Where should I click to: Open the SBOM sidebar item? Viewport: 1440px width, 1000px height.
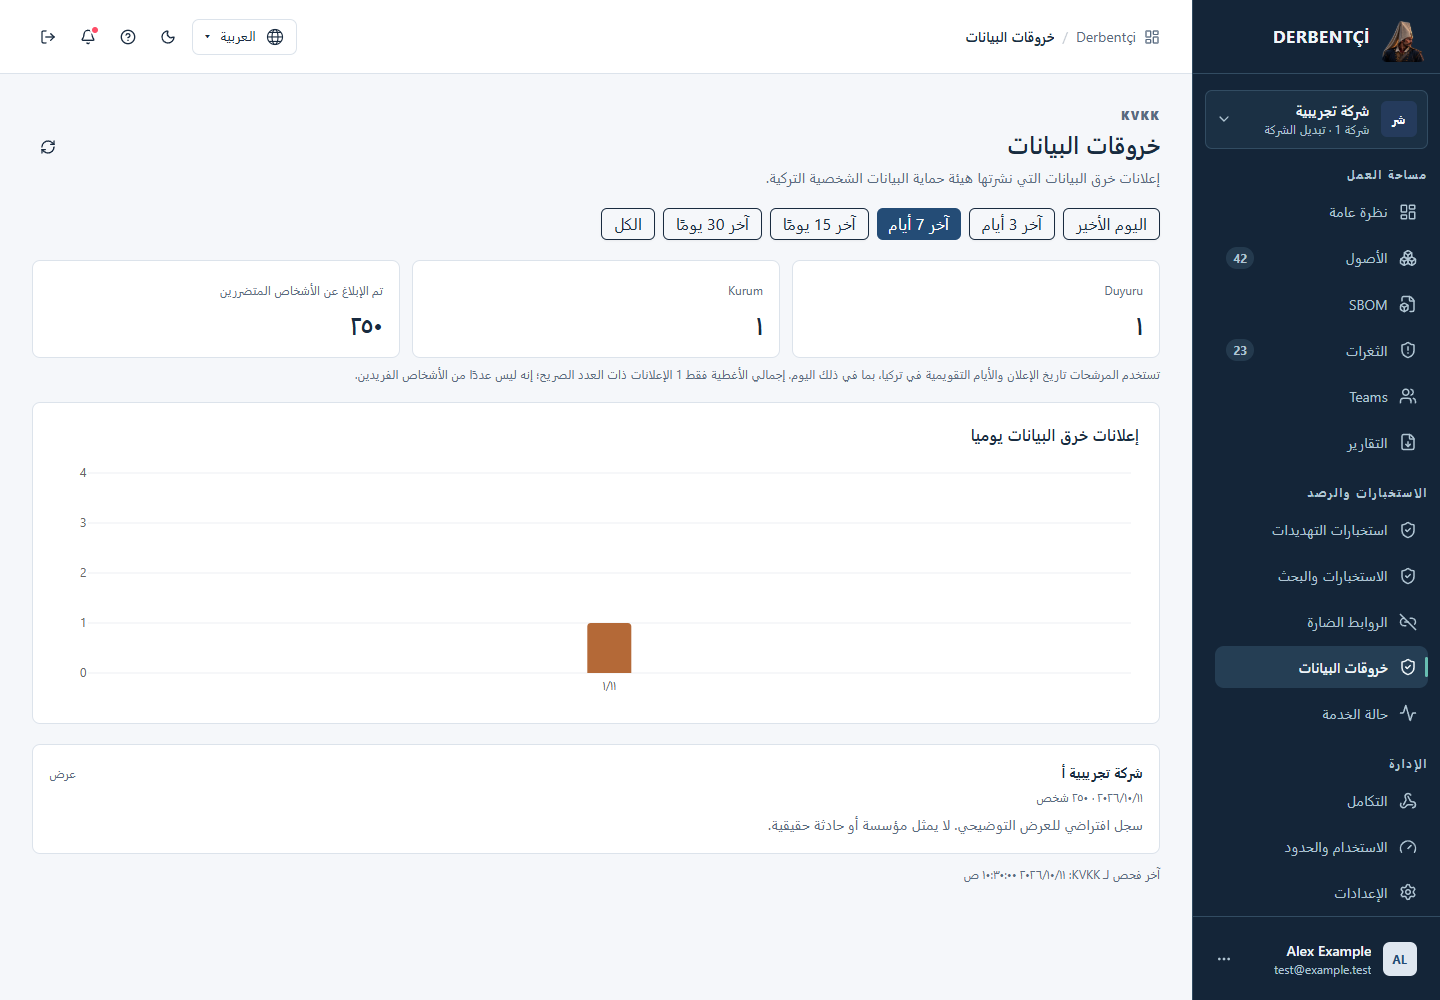coord(1320,305)
